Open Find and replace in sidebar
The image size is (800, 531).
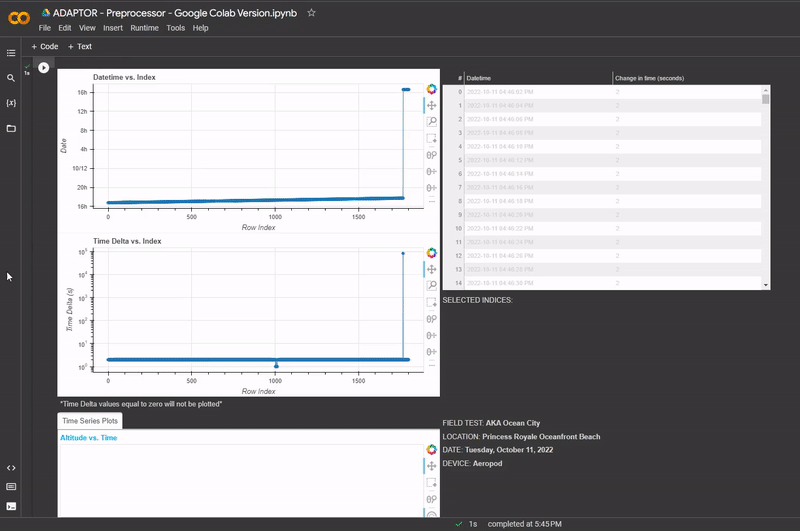click(x=11, y=78)
